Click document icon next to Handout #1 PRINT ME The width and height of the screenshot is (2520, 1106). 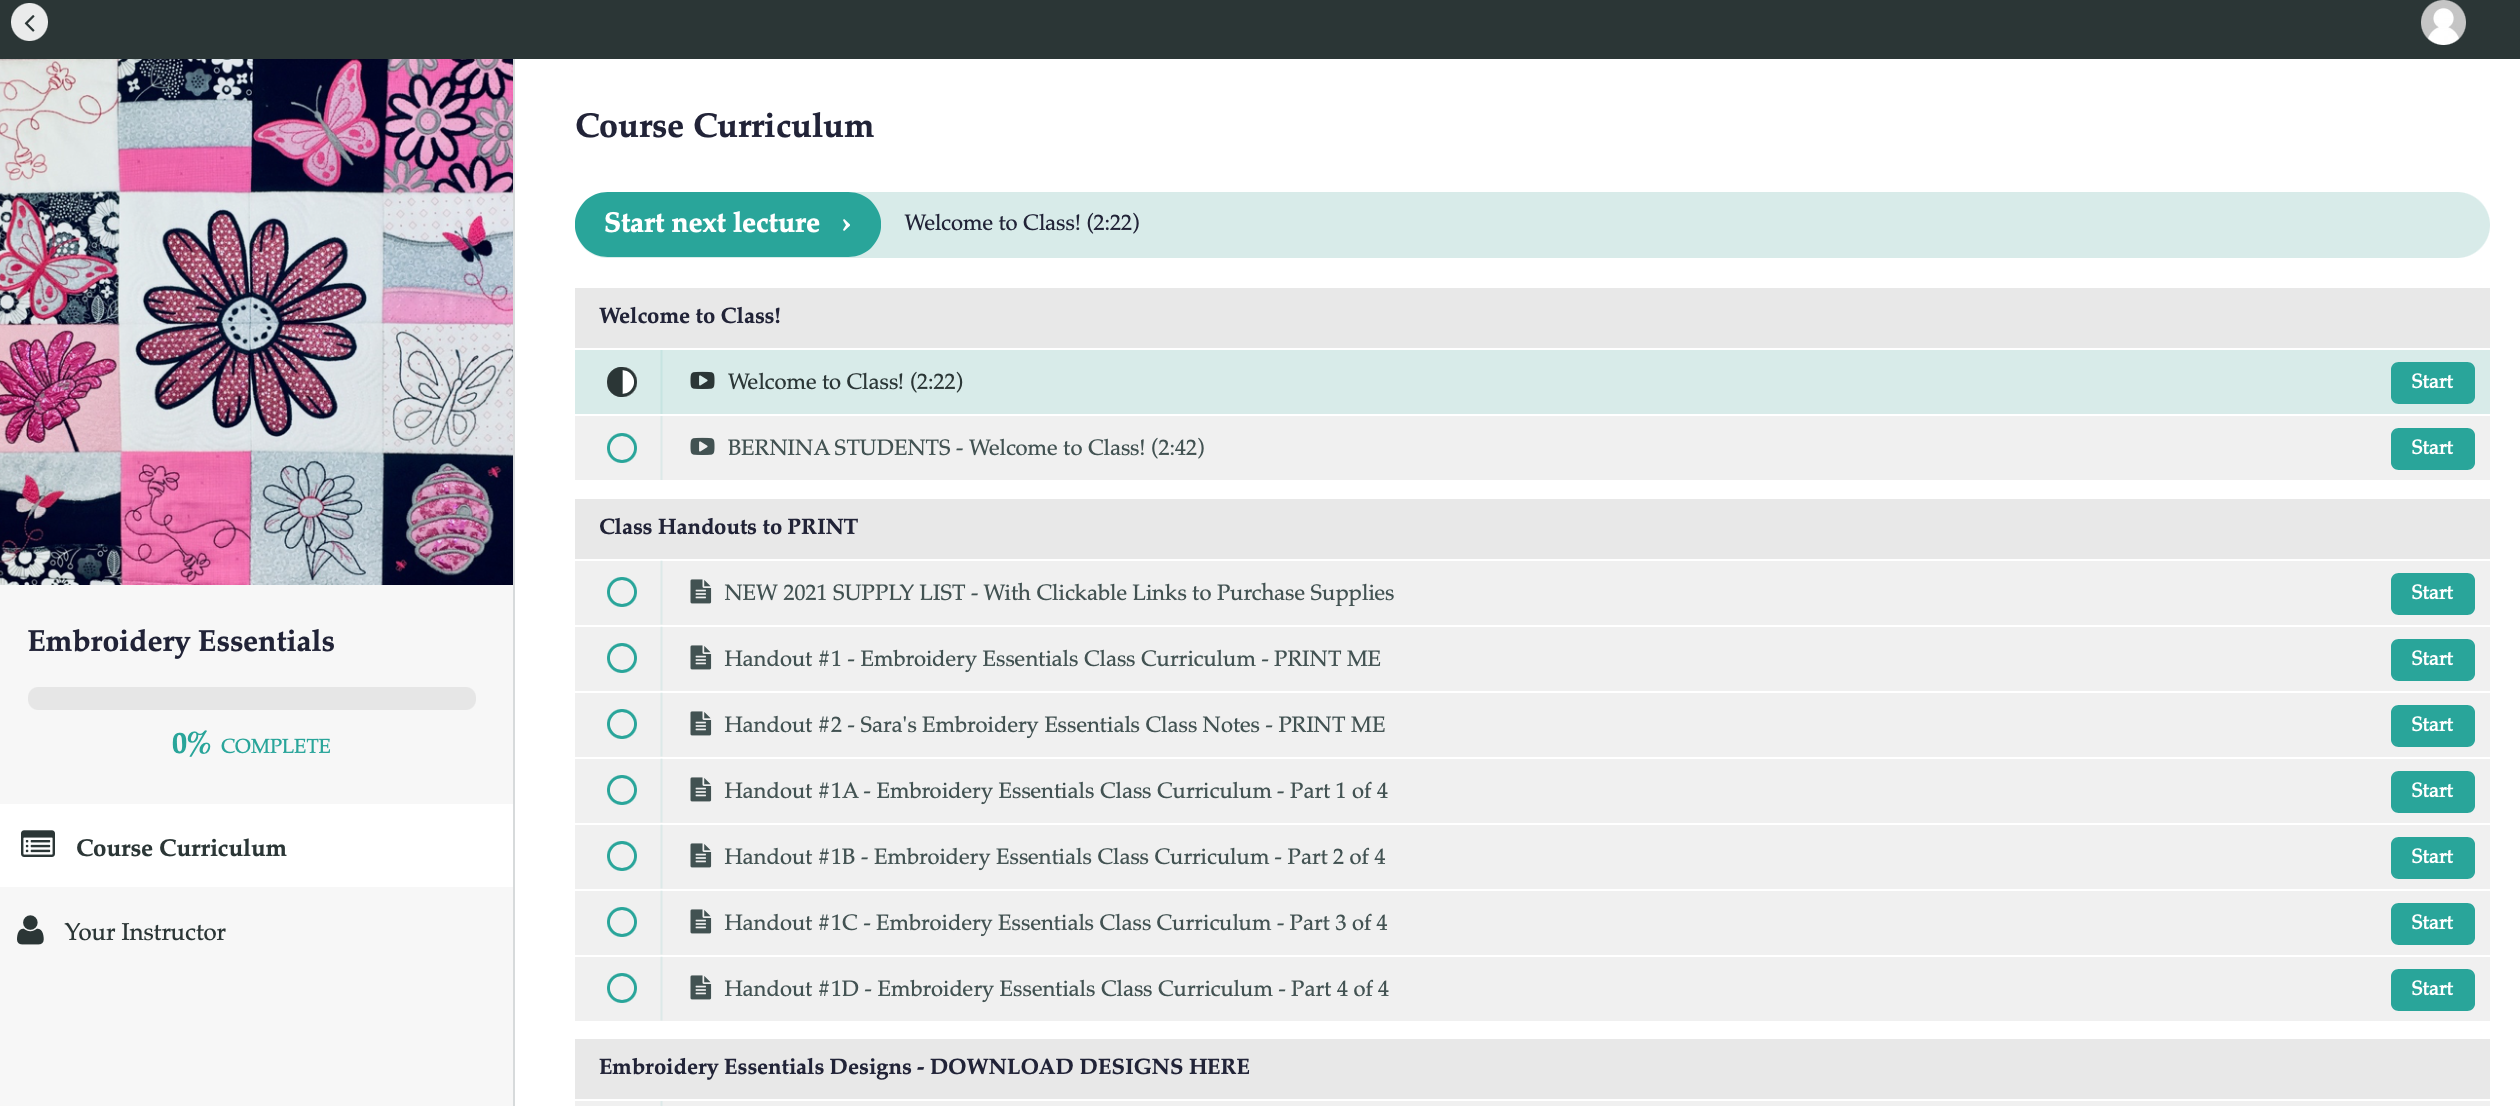(701, 658)
